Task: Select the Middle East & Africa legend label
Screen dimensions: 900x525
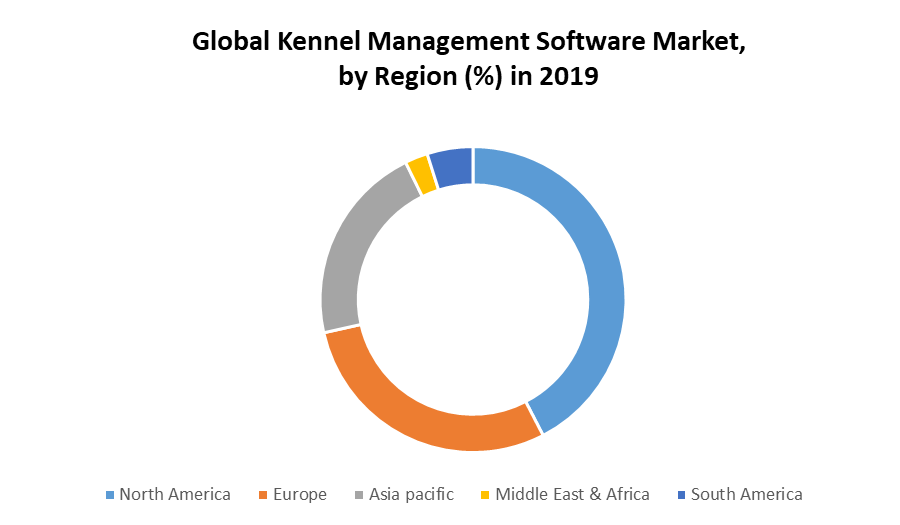Action: [572, 494]
